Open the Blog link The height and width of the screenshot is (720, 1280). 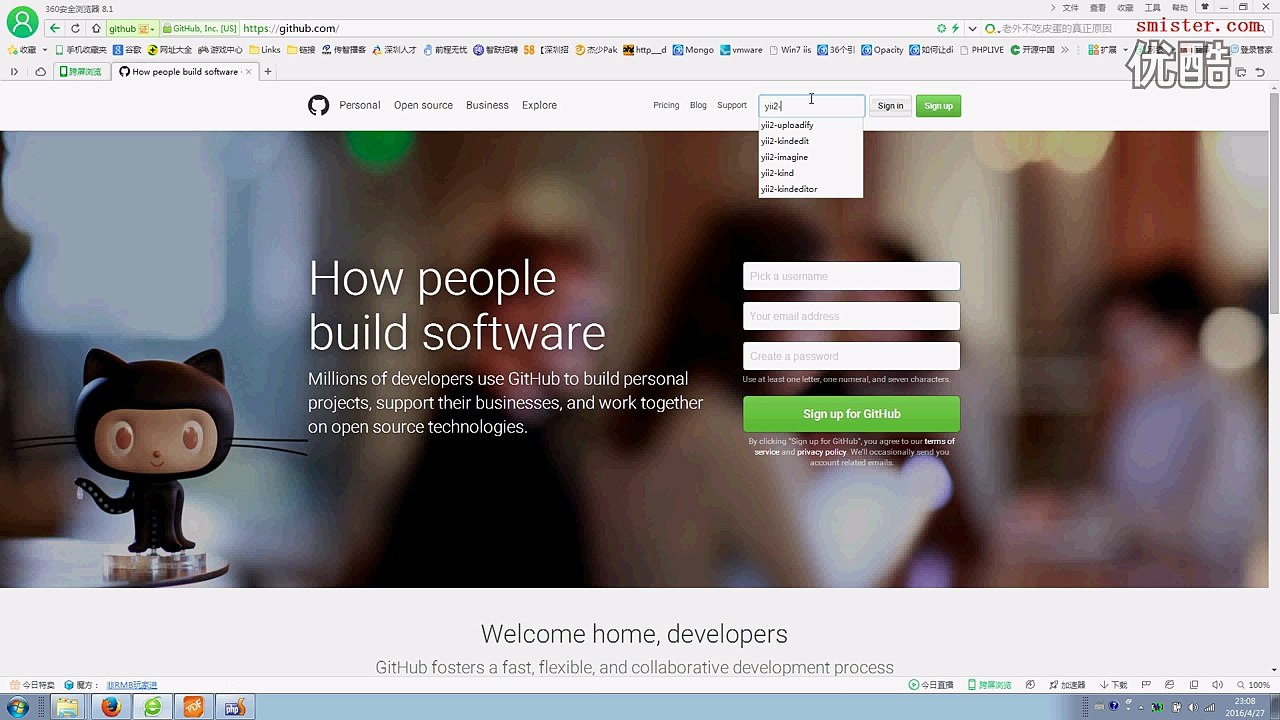[x=698, y=105]
